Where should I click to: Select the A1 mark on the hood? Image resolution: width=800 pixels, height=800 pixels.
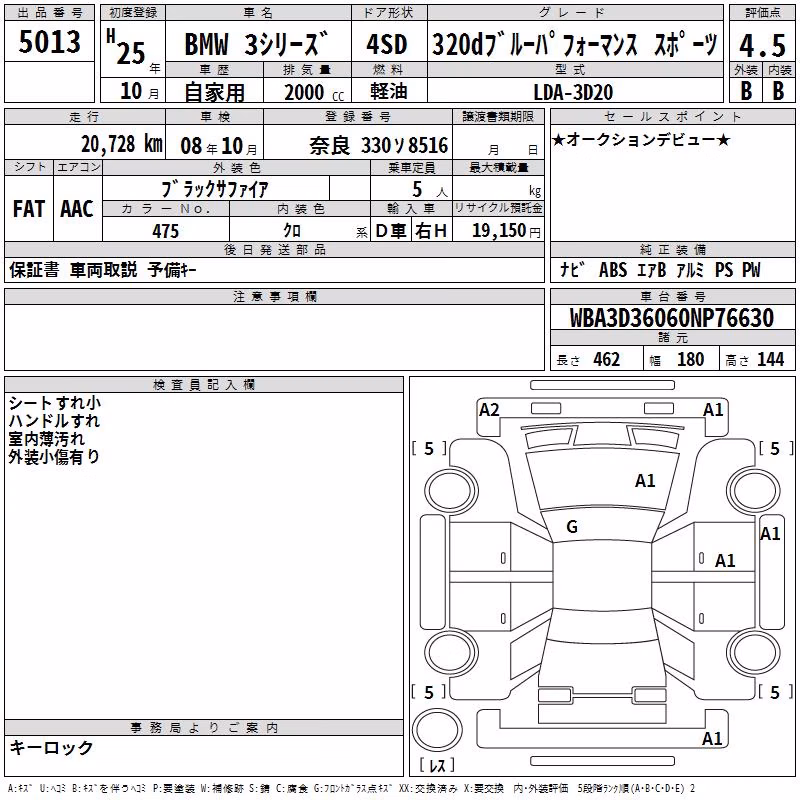click(645, 481)
